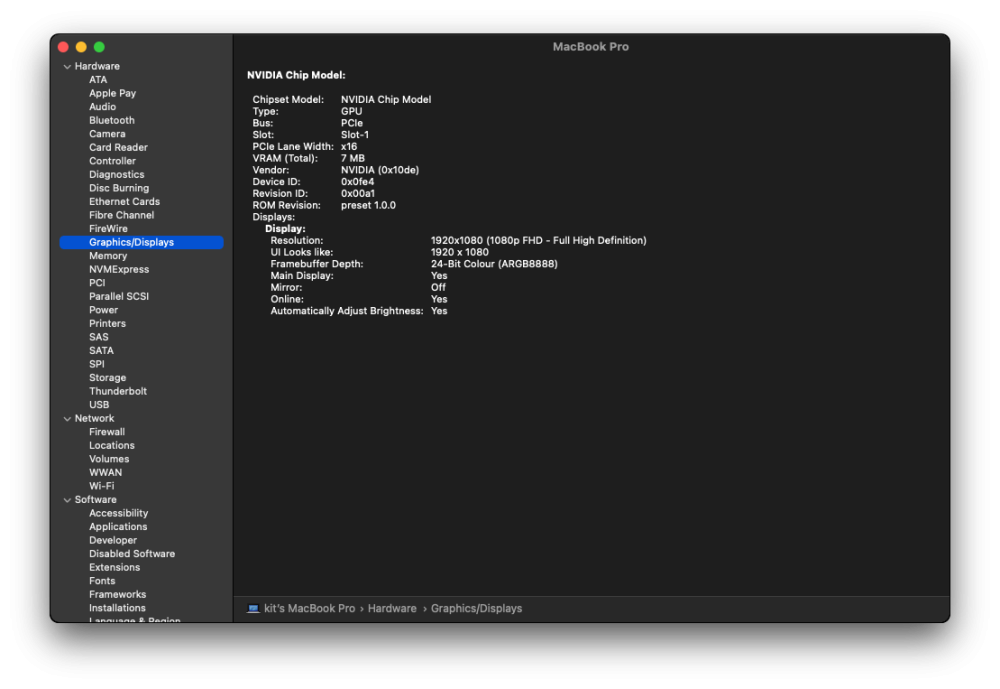Open the WWAN entry
This screenshot has height=689, width=1000.
[105, 473]
